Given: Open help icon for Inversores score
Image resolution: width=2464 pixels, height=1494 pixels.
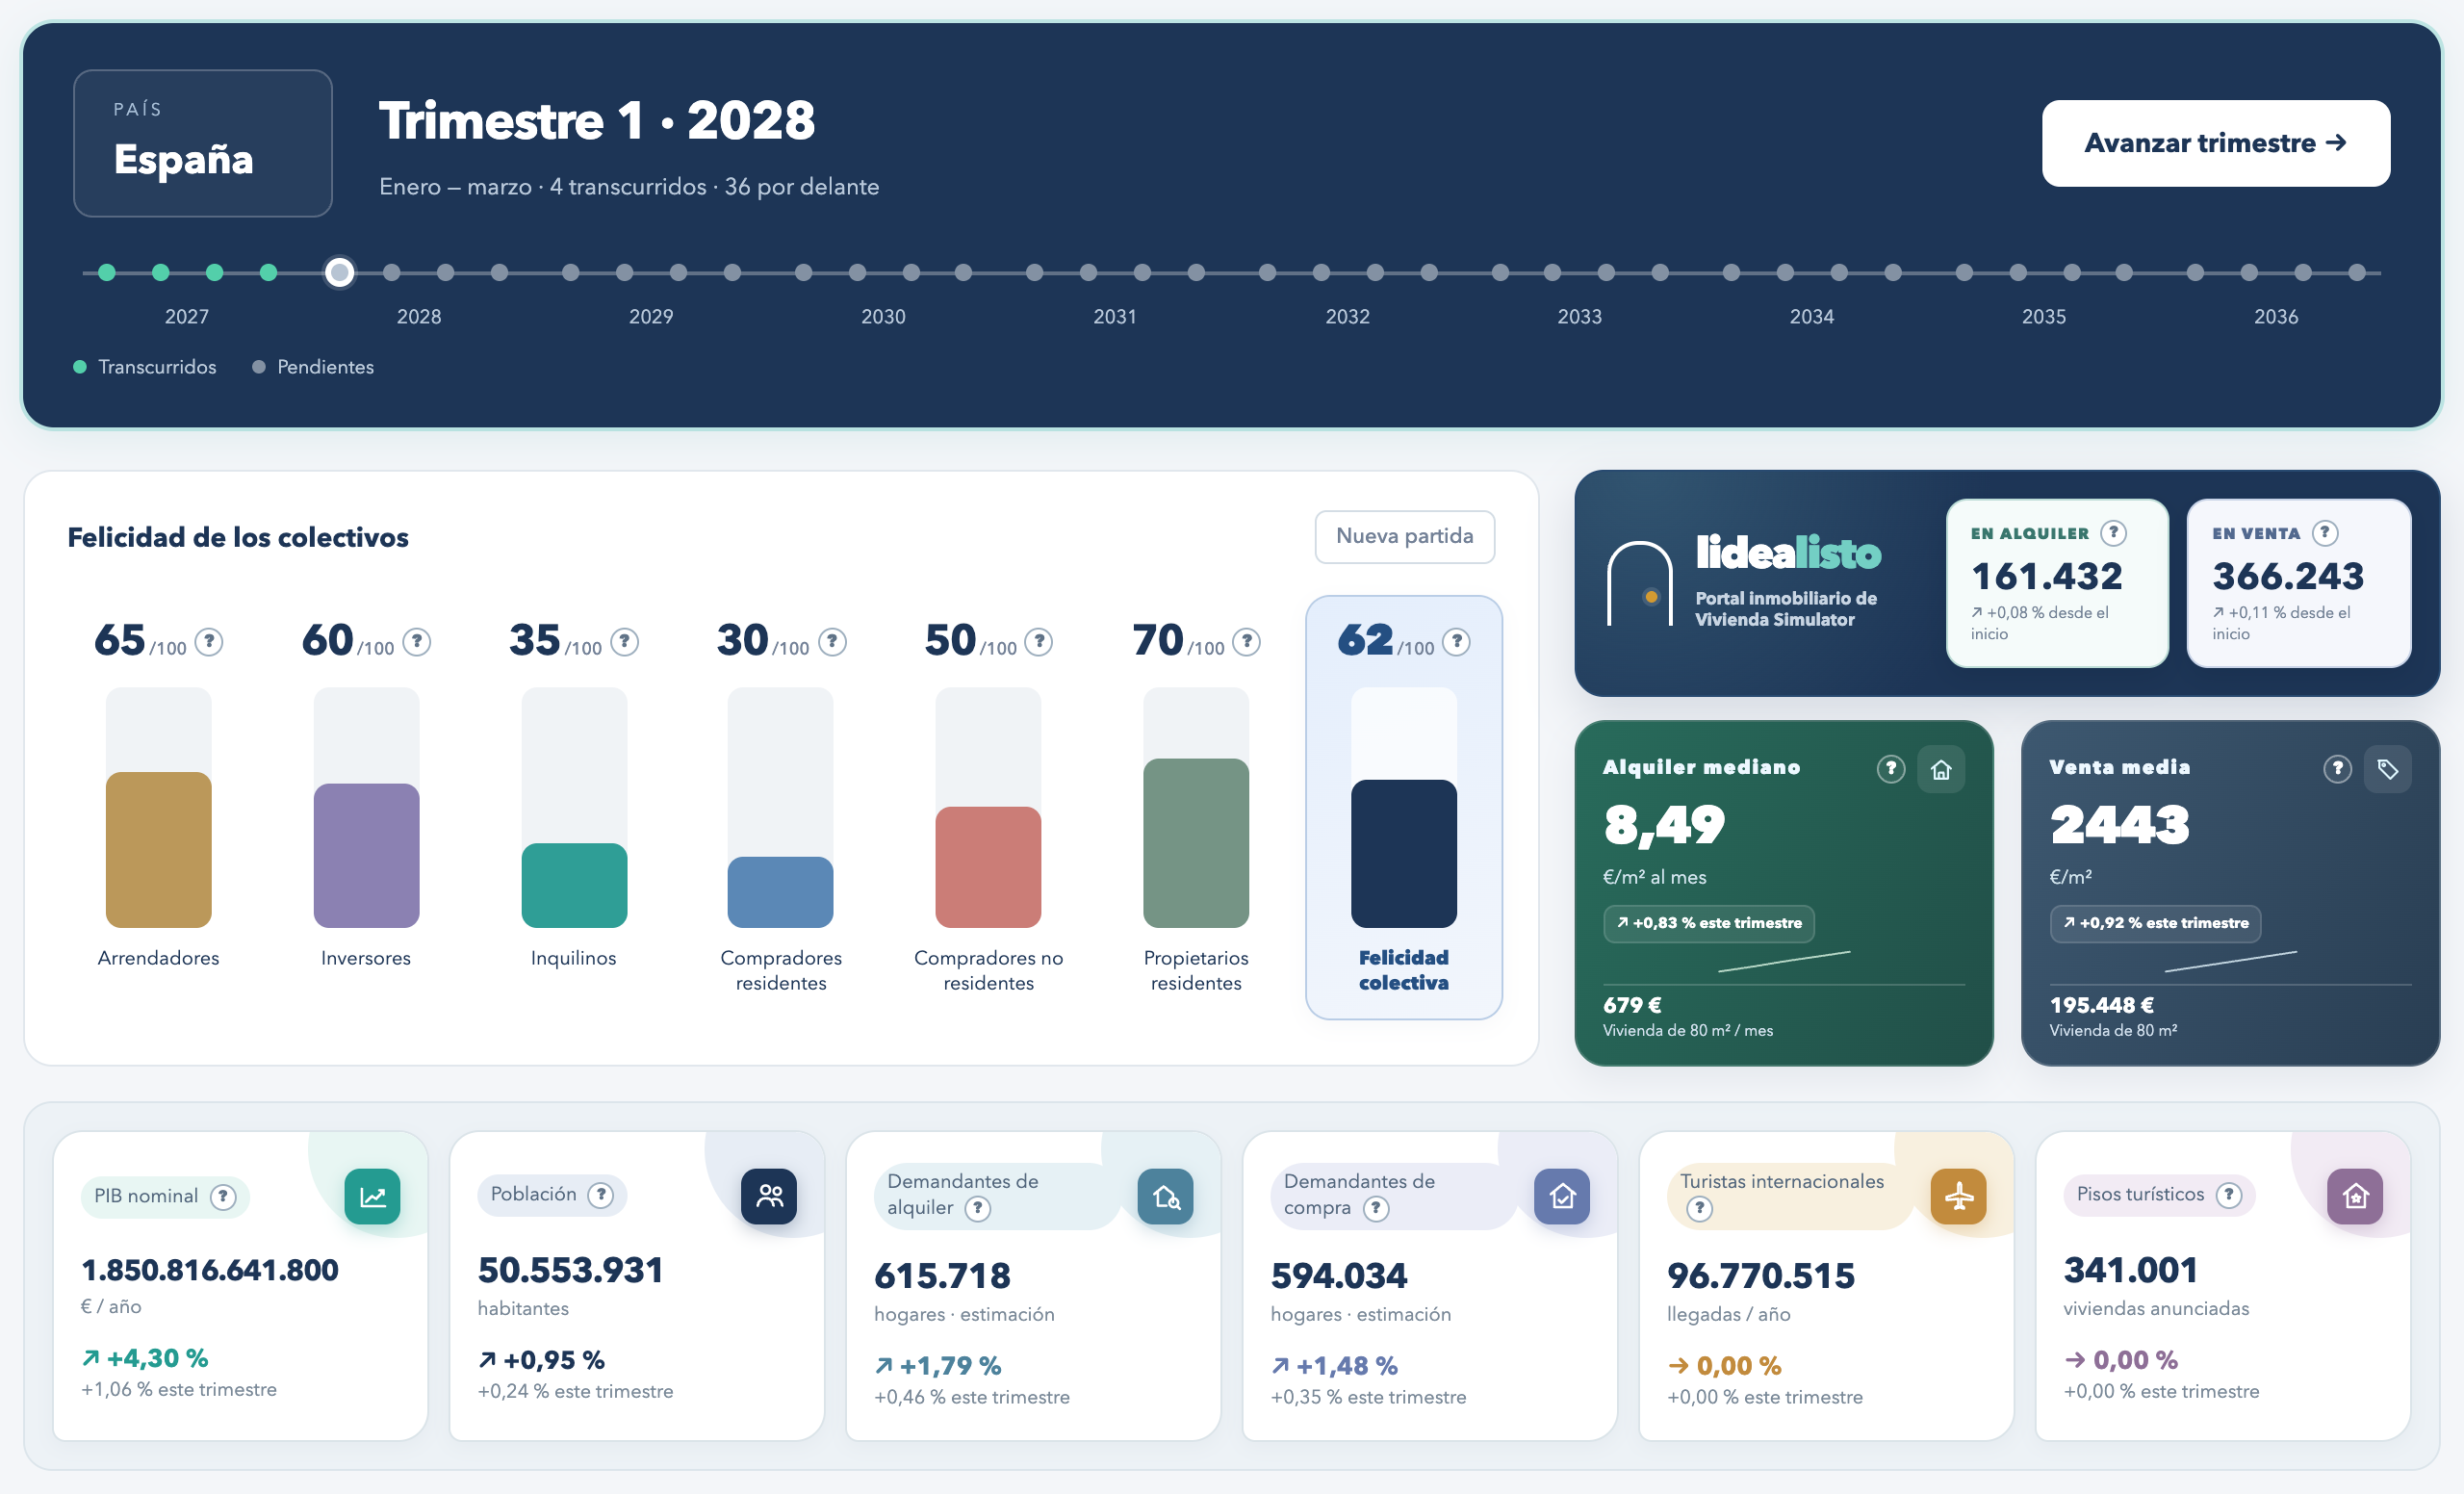Looking at the screenshot, I should pyautogui.click(x=416, y=641).
